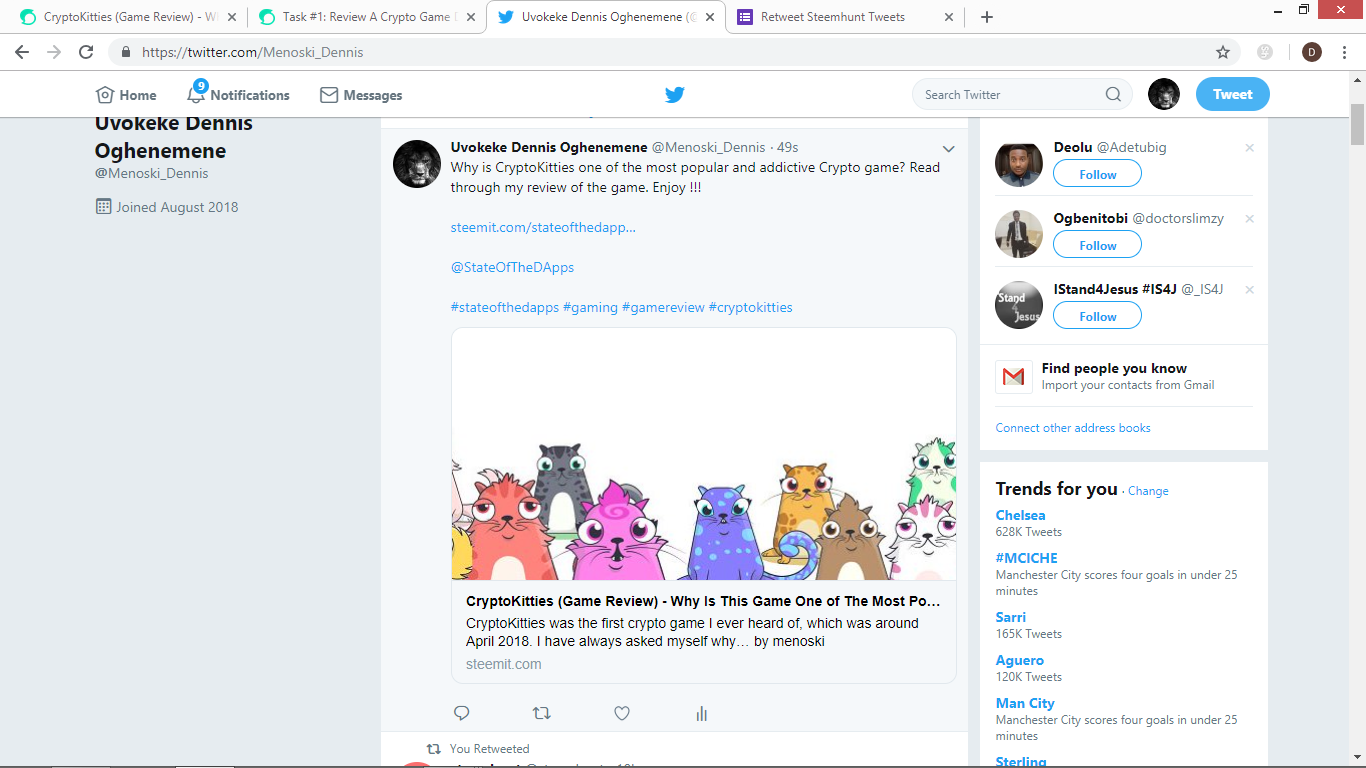Change trends via the Change link
The width and height of the screenshot is (1366, 768).
[1148, 491]
